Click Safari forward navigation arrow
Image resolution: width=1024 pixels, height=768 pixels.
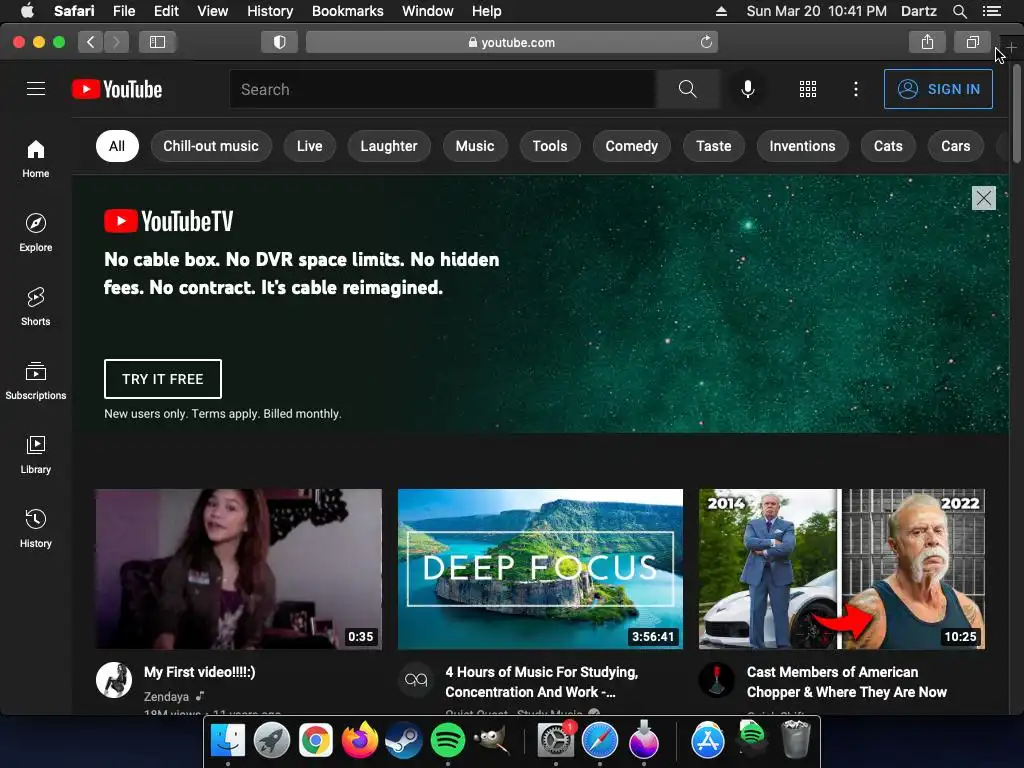coord(116,42)
